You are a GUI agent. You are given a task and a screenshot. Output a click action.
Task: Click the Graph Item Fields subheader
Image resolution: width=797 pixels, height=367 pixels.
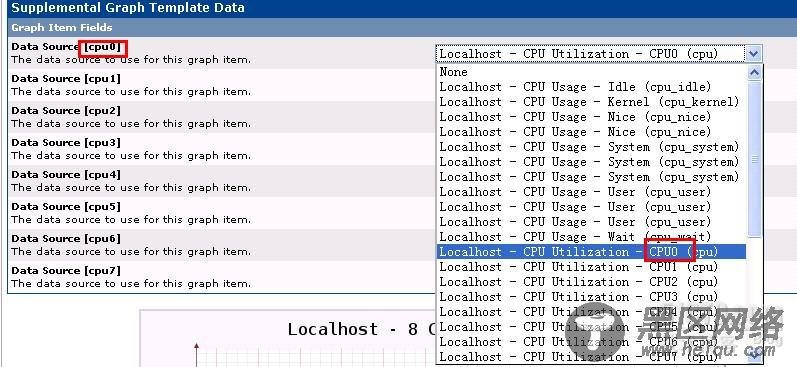point(62,27)
